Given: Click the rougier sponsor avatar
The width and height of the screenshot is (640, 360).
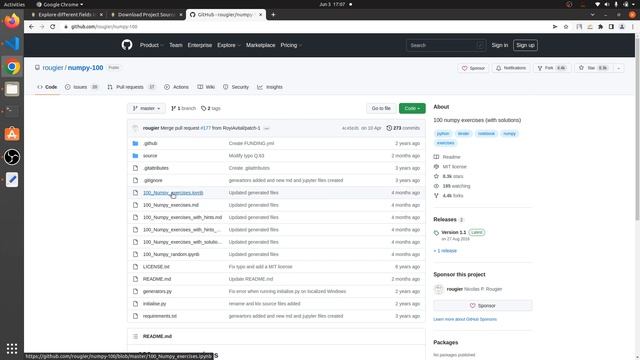Looking at the screenshot, I should [439, 289].
